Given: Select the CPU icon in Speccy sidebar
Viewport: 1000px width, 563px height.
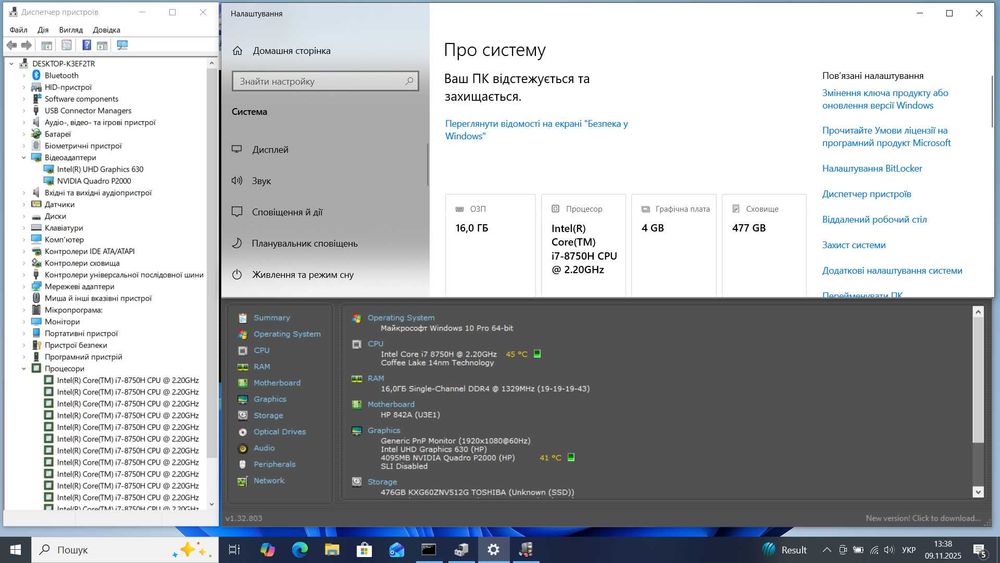Looking at the screenshot, I should (x=242, y=351).
